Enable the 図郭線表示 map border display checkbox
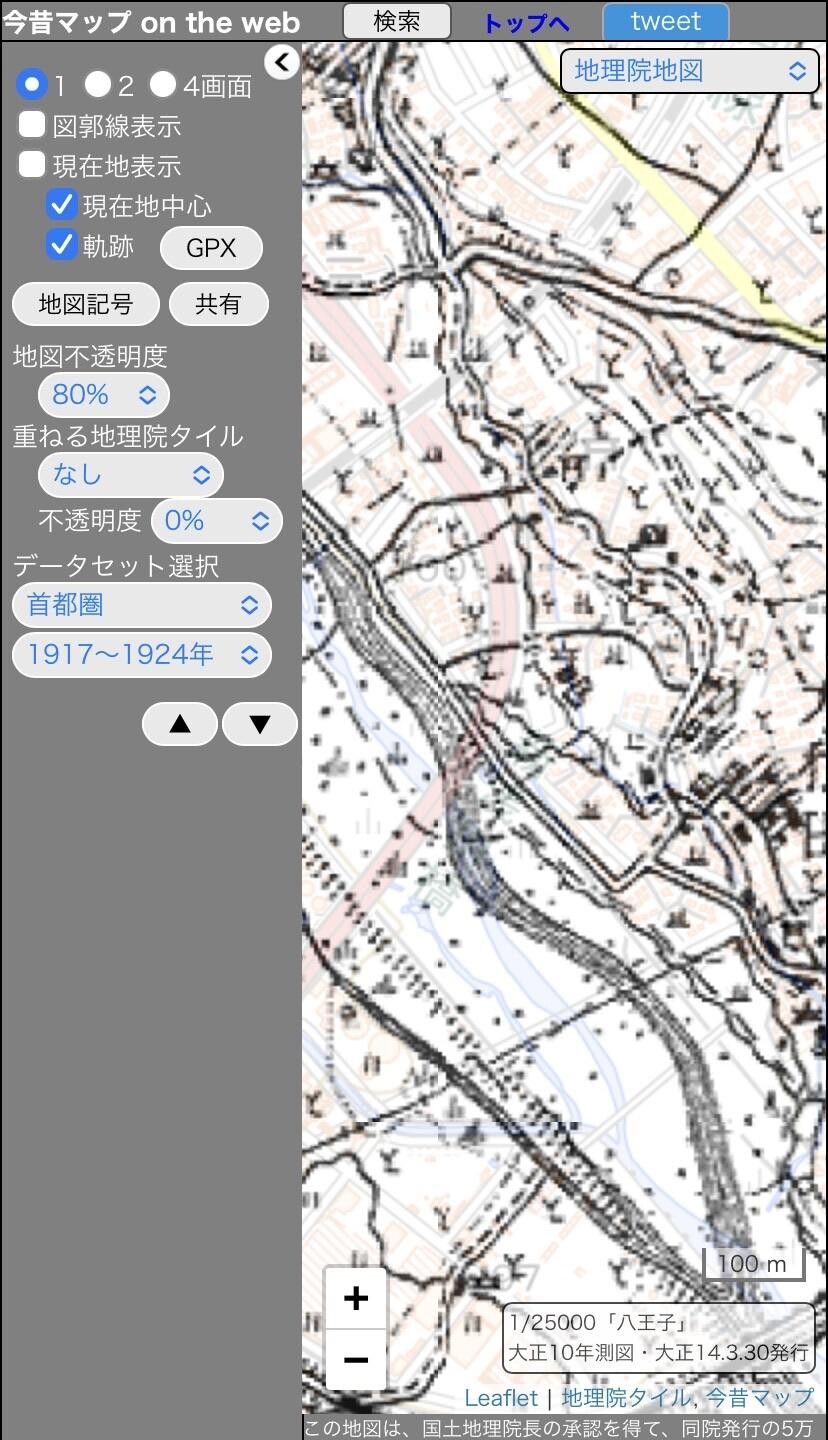 pos(31,124)
